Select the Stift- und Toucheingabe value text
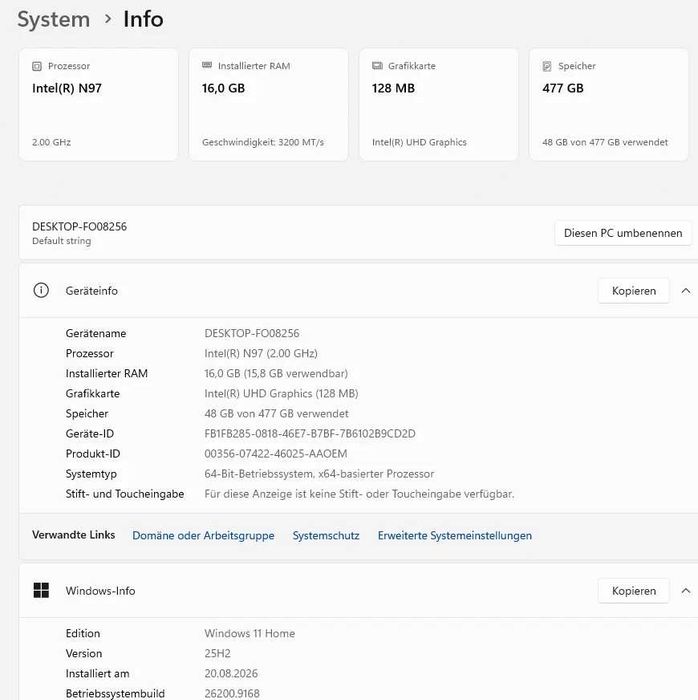This screenshot has width=698, height=700. (x=359, y=494)
